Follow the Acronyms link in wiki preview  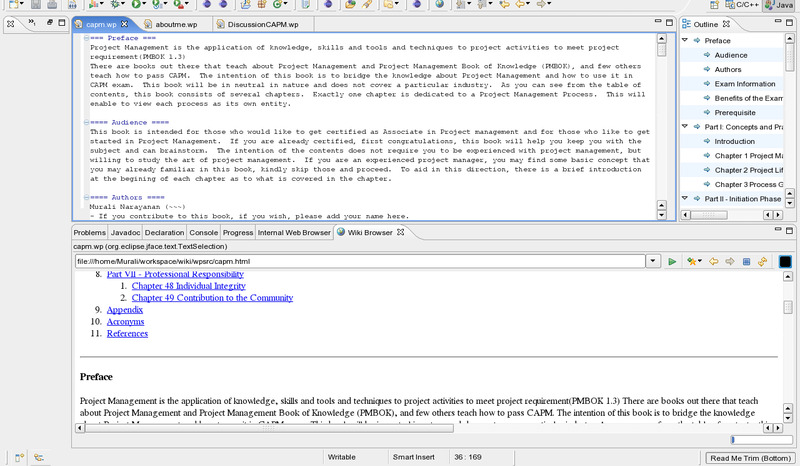click(125, 322)
